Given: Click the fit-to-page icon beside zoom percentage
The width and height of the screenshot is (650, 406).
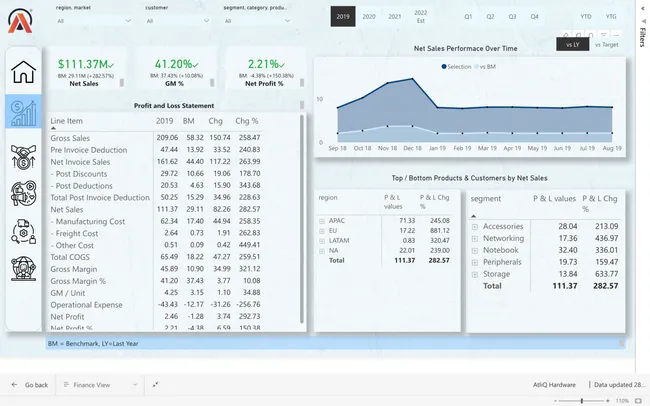Looking at the screenshot, I should (x=639, y=400).
